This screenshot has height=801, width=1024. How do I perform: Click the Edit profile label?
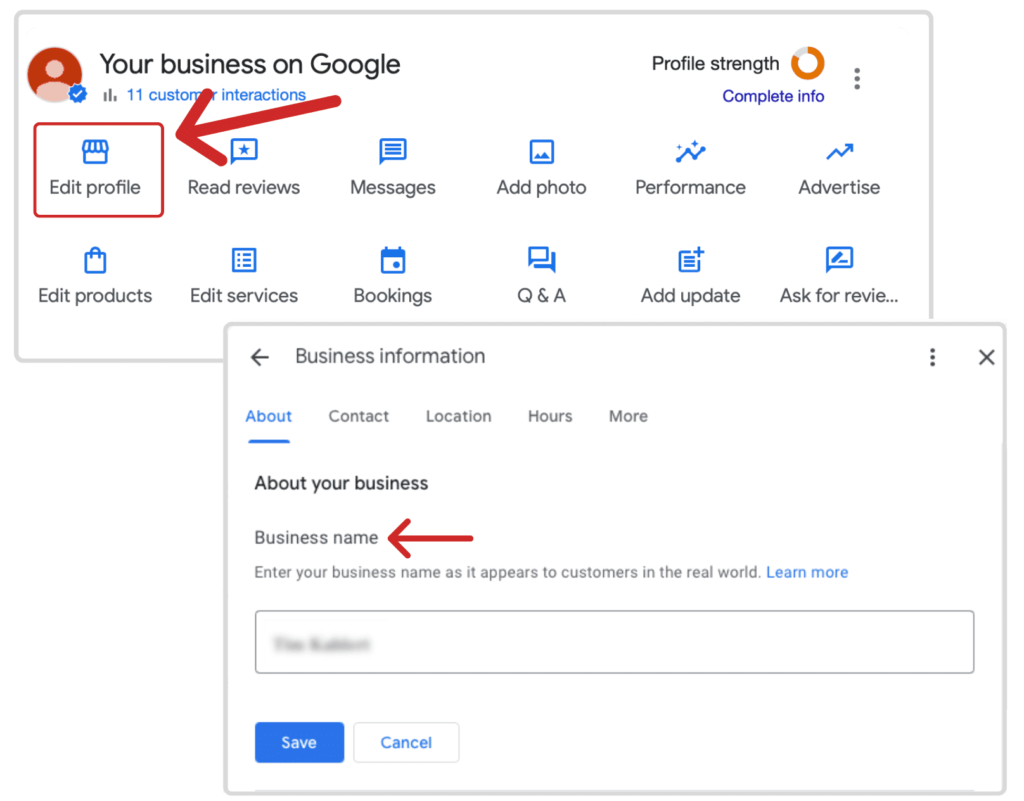[95, 188]
